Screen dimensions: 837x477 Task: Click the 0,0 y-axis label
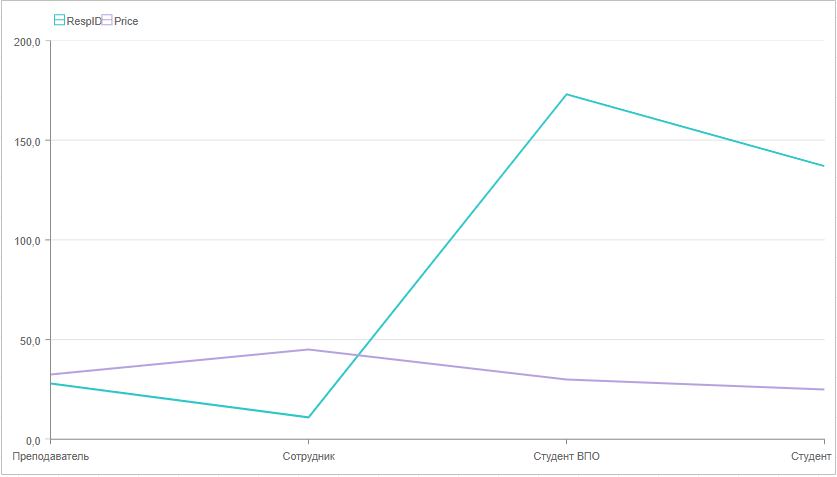31,440
